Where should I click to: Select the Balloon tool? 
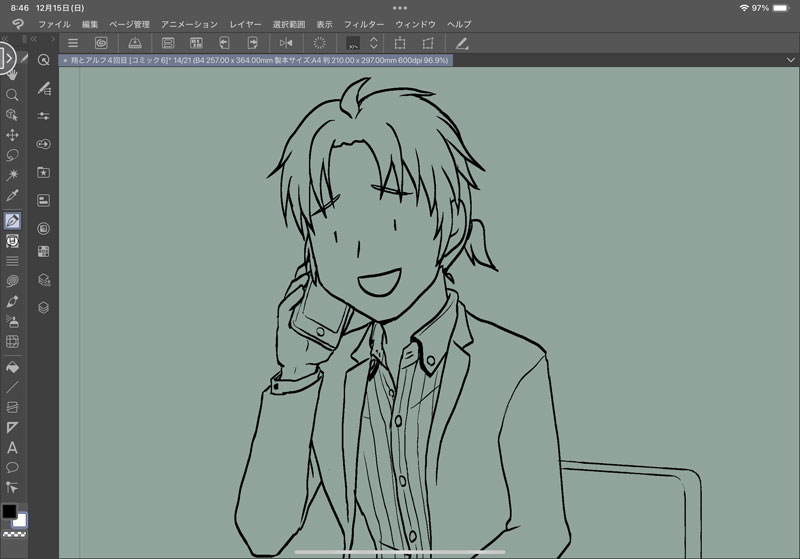13,467
